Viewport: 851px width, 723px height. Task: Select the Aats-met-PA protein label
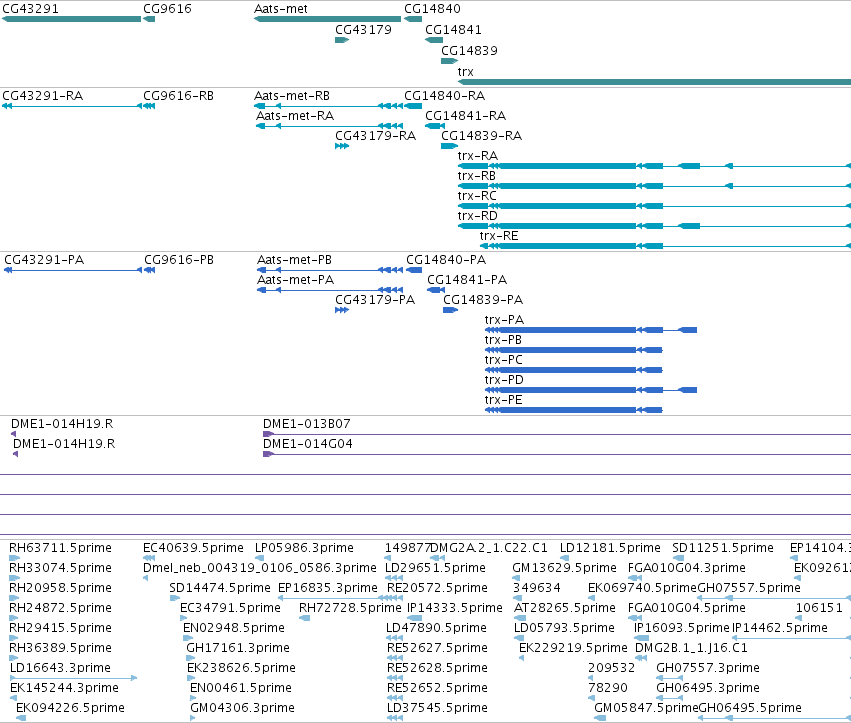coord(295,280)
